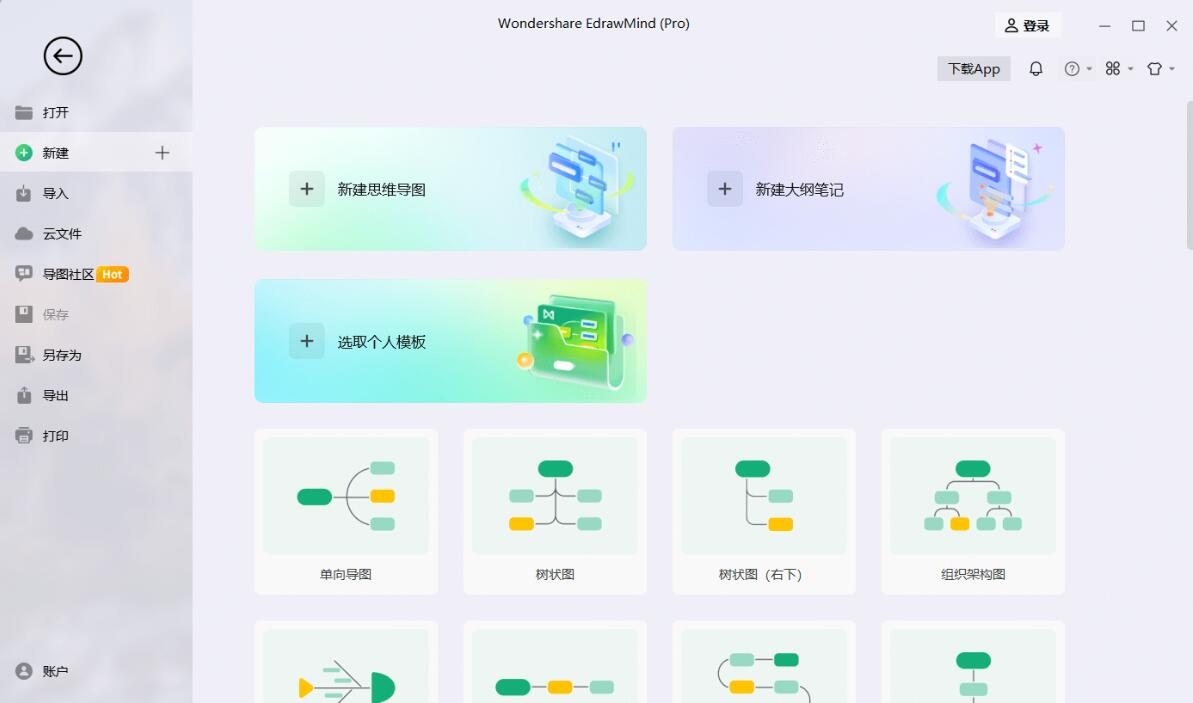Viewport: 1193px width, 703px height.
Task: Open the notification bell icon
Action: [x=1036, y=68]
